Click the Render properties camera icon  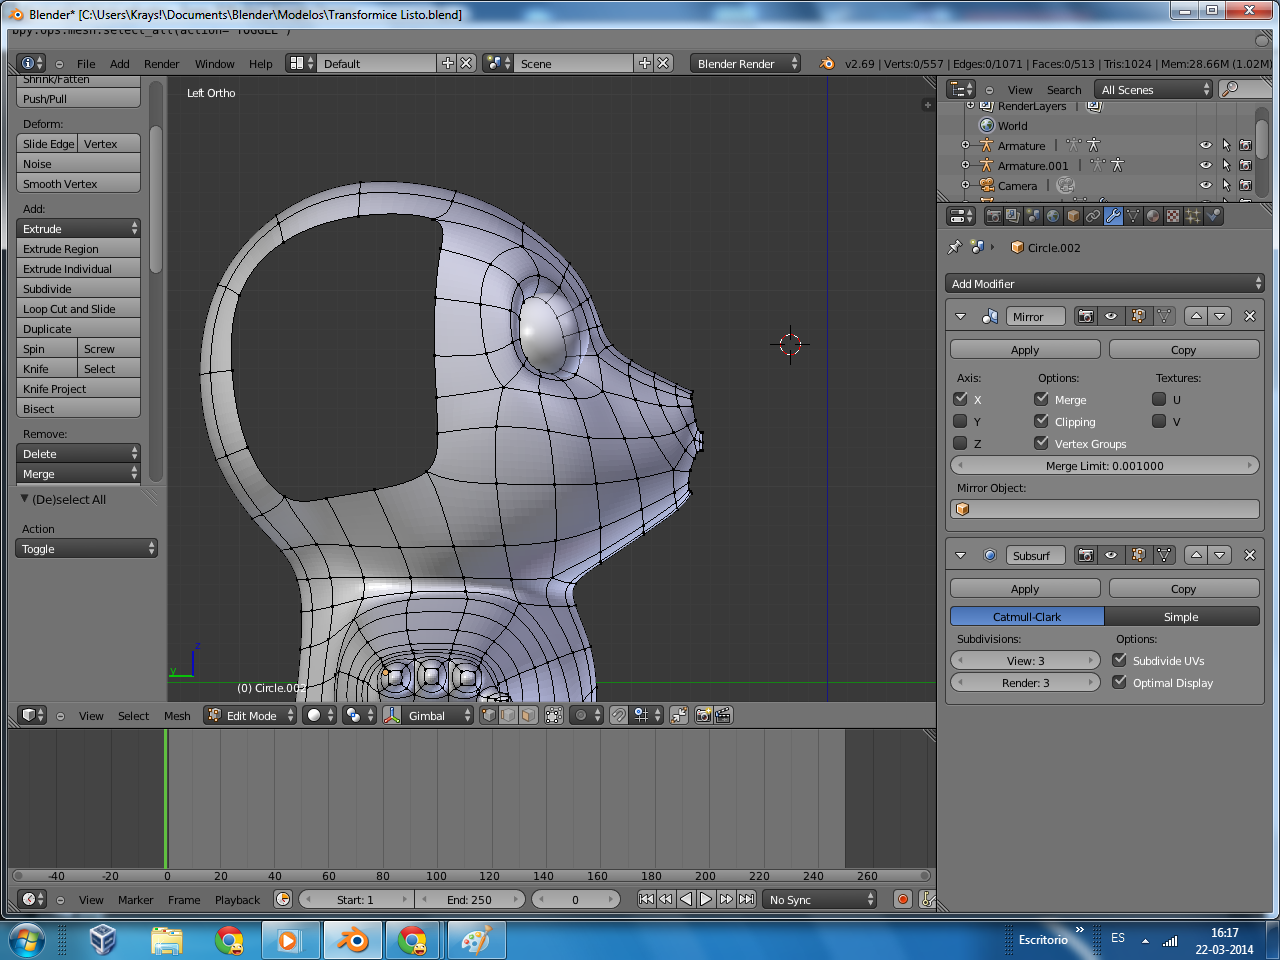(993, 216)
